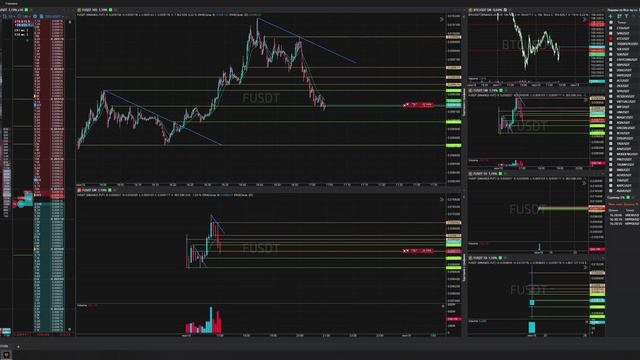This screenshot has height=360, width=640.
Task: Select the main FUSDT 5M chart title tab
Action: click(95, 10)
